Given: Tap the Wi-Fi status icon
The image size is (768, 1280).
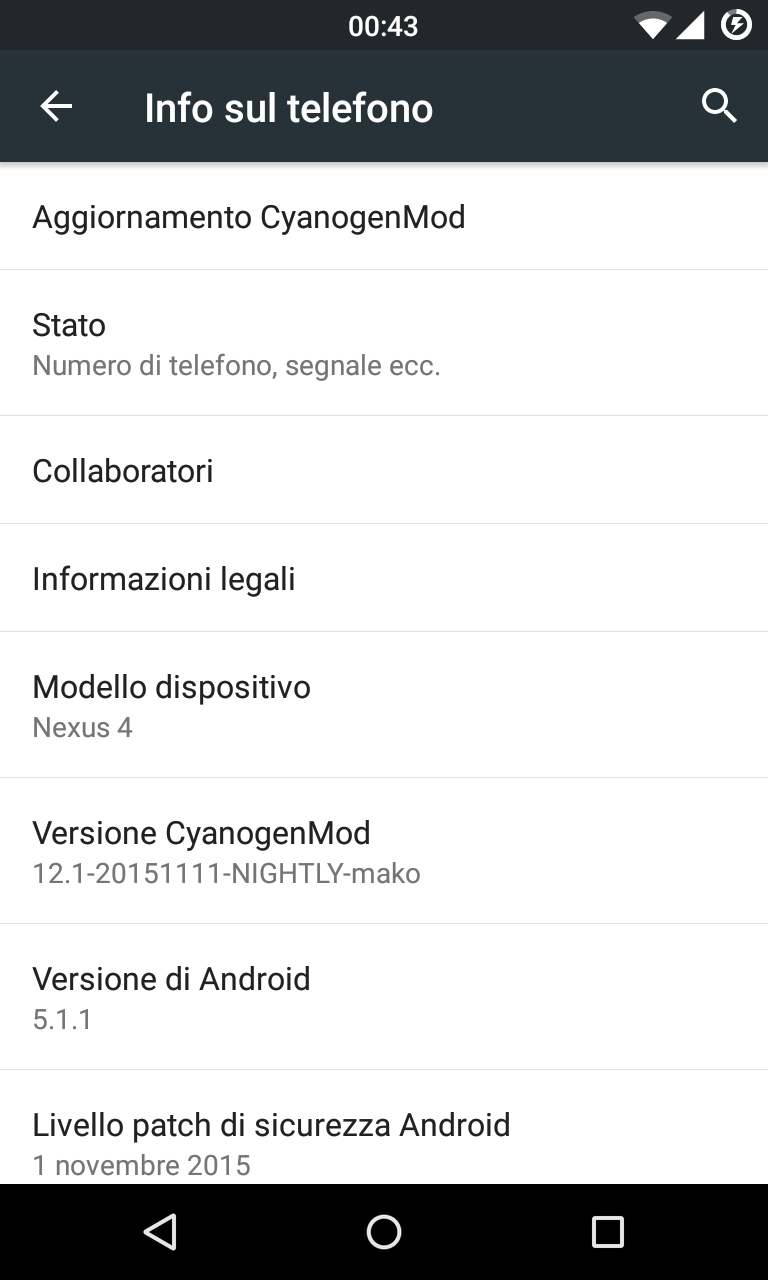Looking at the screenshot, I should click(x=652, y=25).
